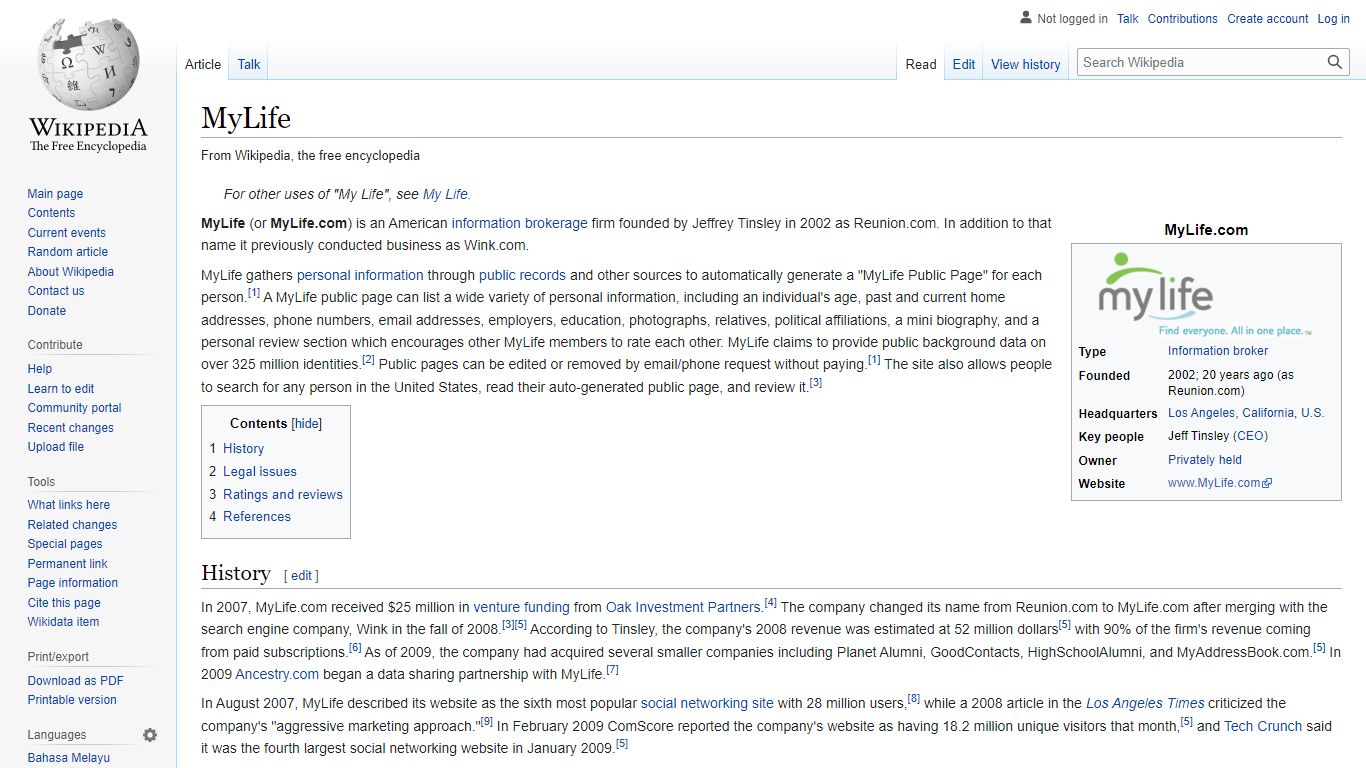This screenshot has height=768, width=1366.
Task: Visit www.MyLife.com external website link
Action: tap(1219, 483)
